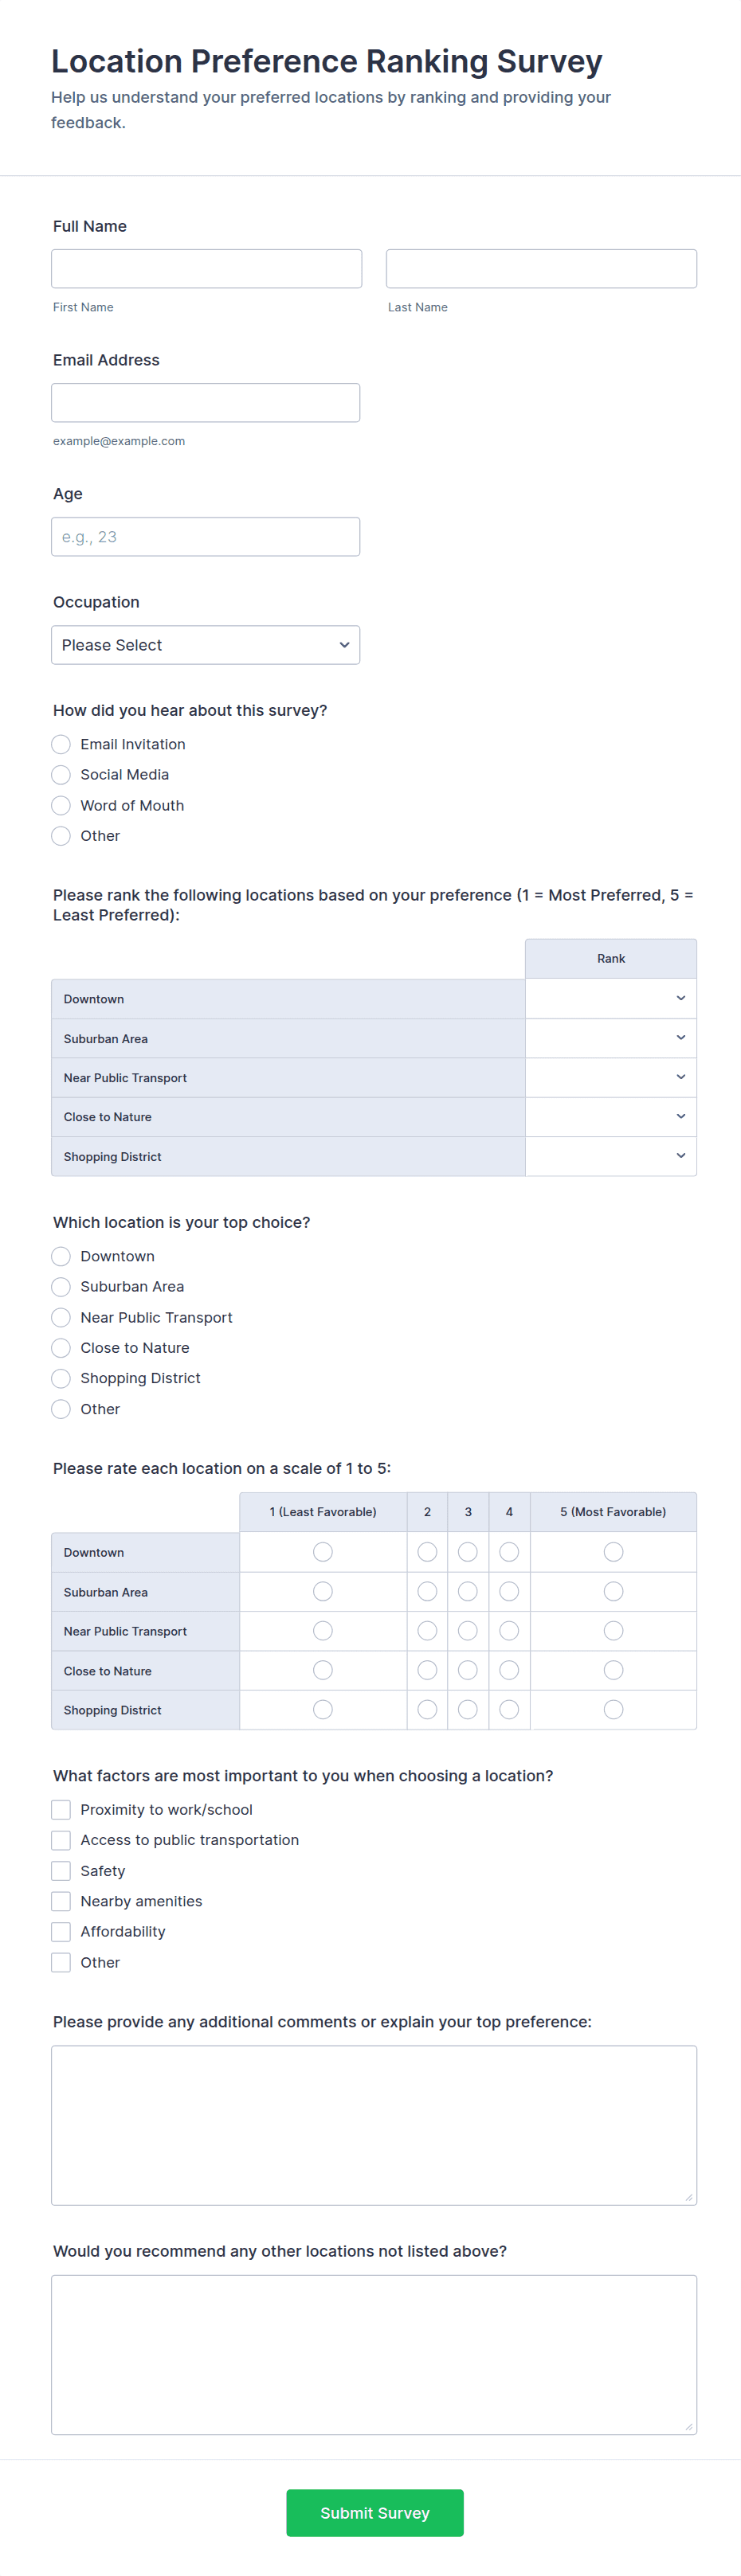Check the Safety factor checkbox
The image size is (741, 2576).
[x=61, y=1871]
